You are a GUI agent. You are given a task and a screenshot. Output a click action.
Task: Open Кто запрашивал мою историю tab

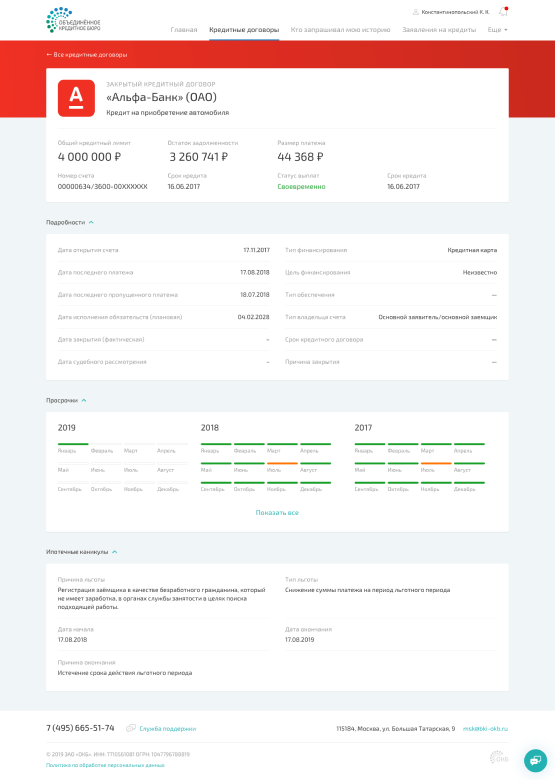(340, 30)
